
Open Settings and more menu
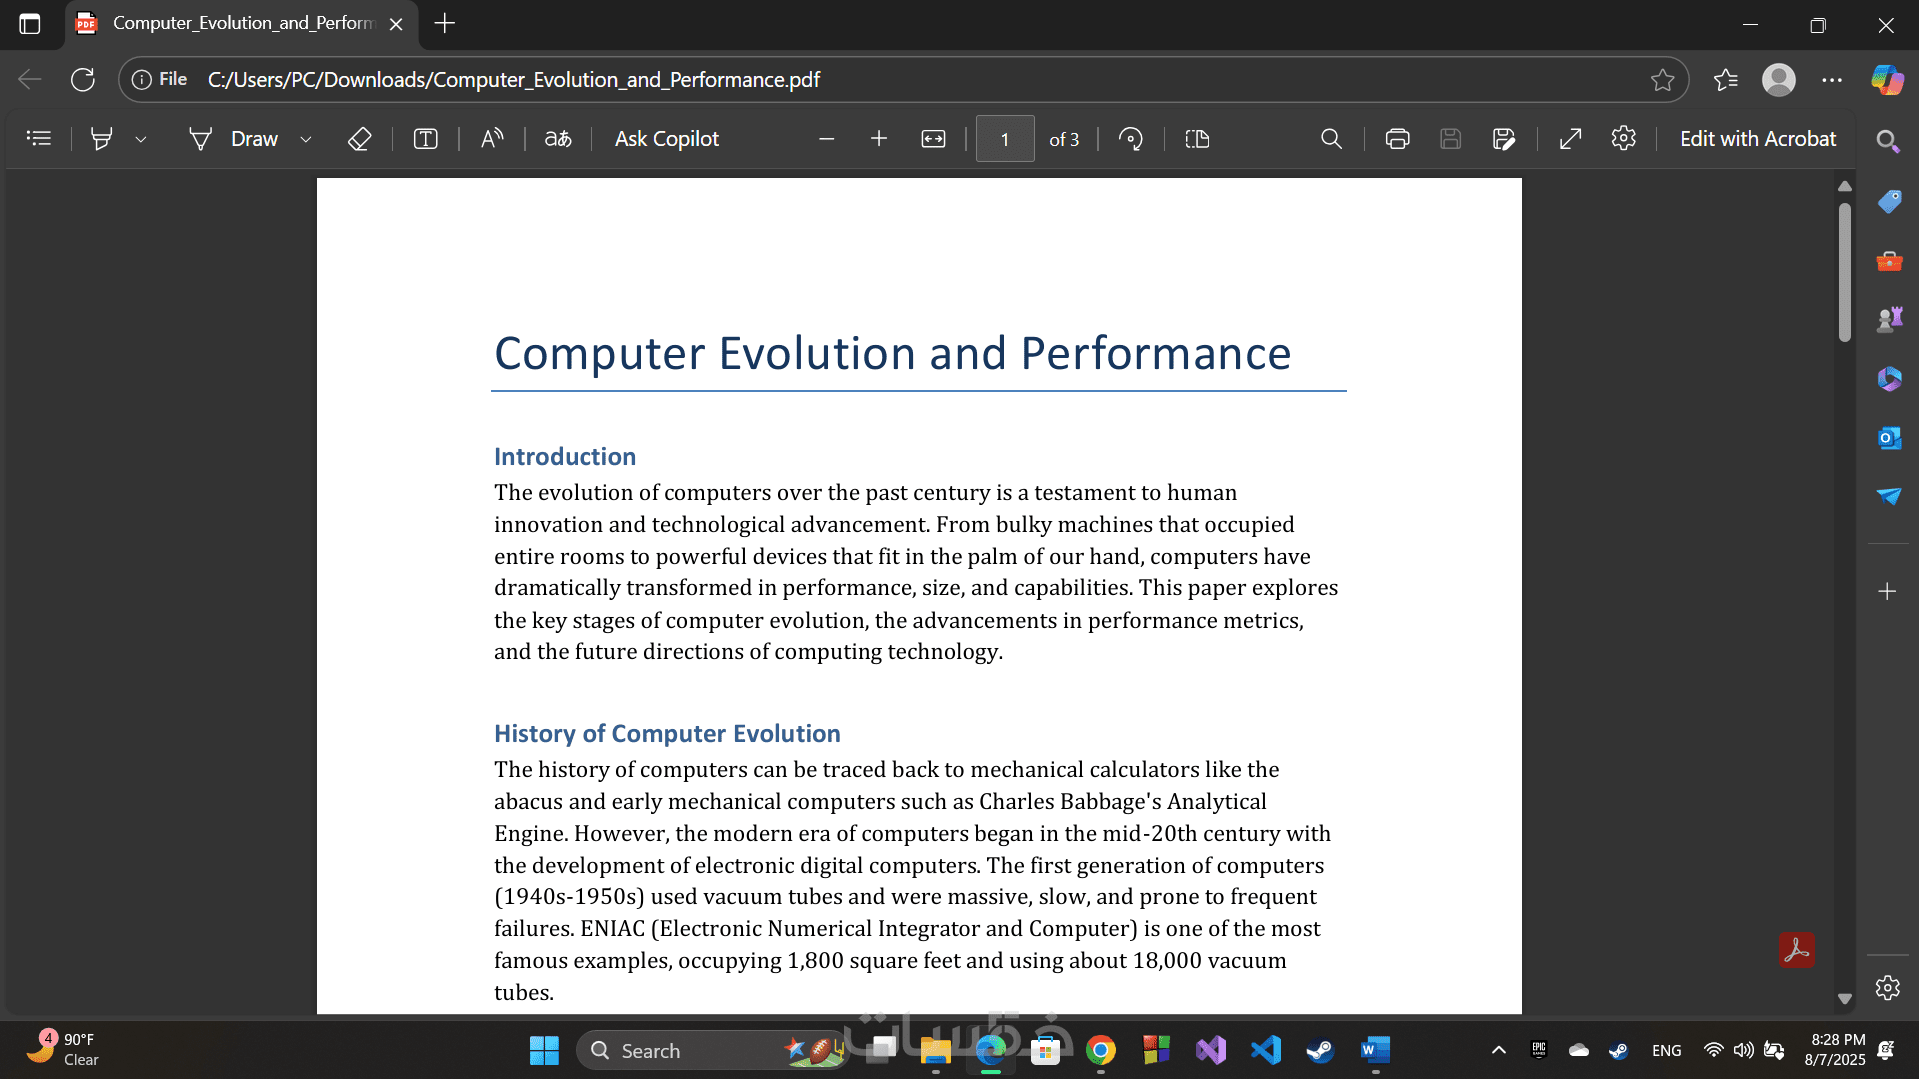pos(1831,80)
